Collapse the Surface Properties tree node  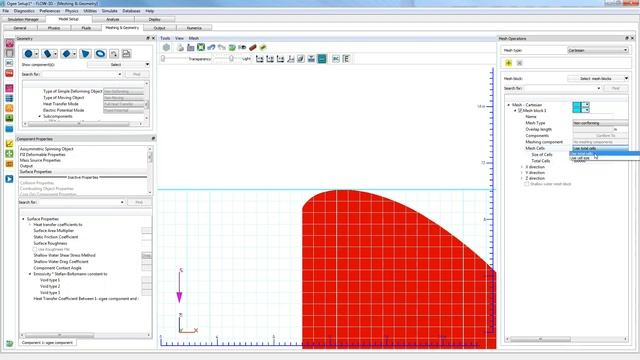coord(23,219)
